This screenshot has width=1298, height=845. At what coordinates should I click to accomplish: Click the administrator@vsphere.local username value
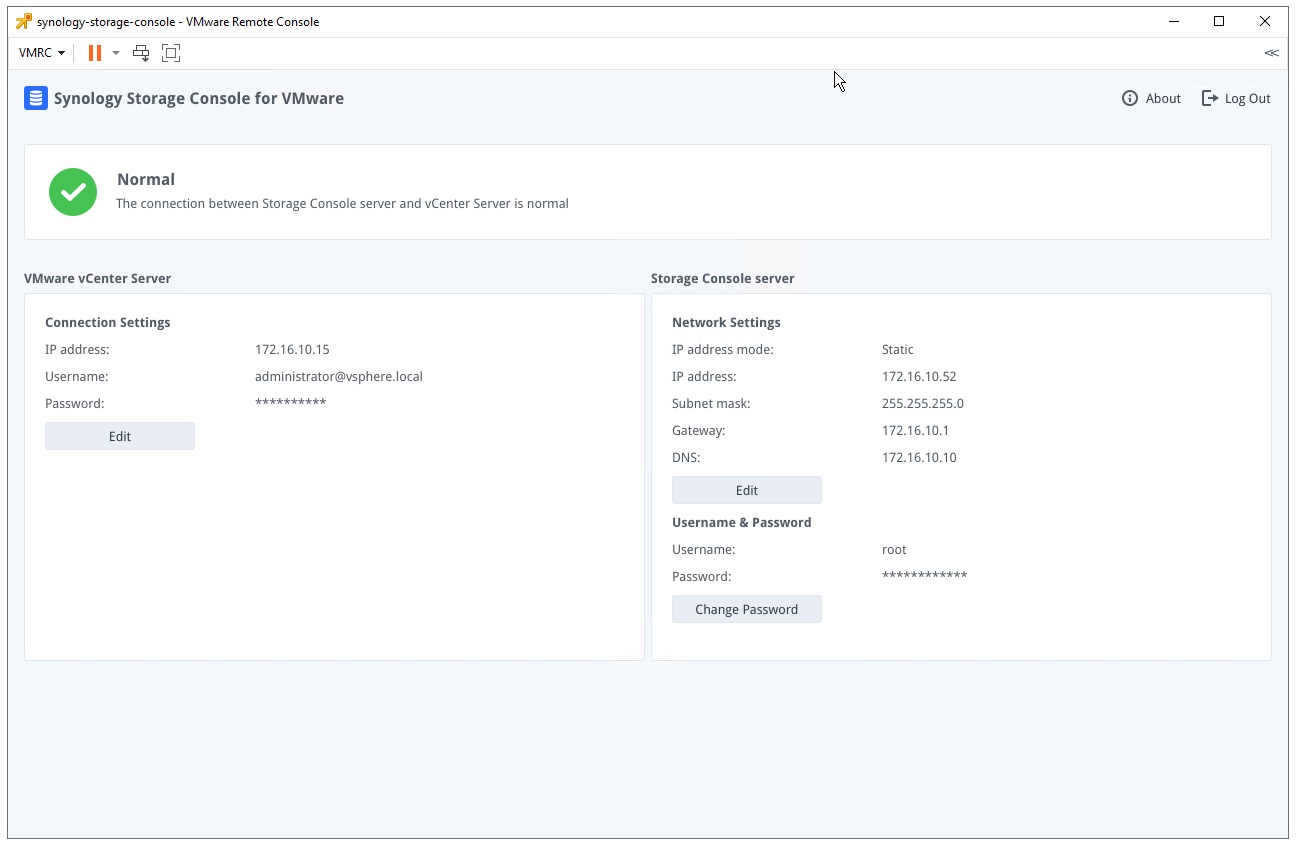point(338,377)
